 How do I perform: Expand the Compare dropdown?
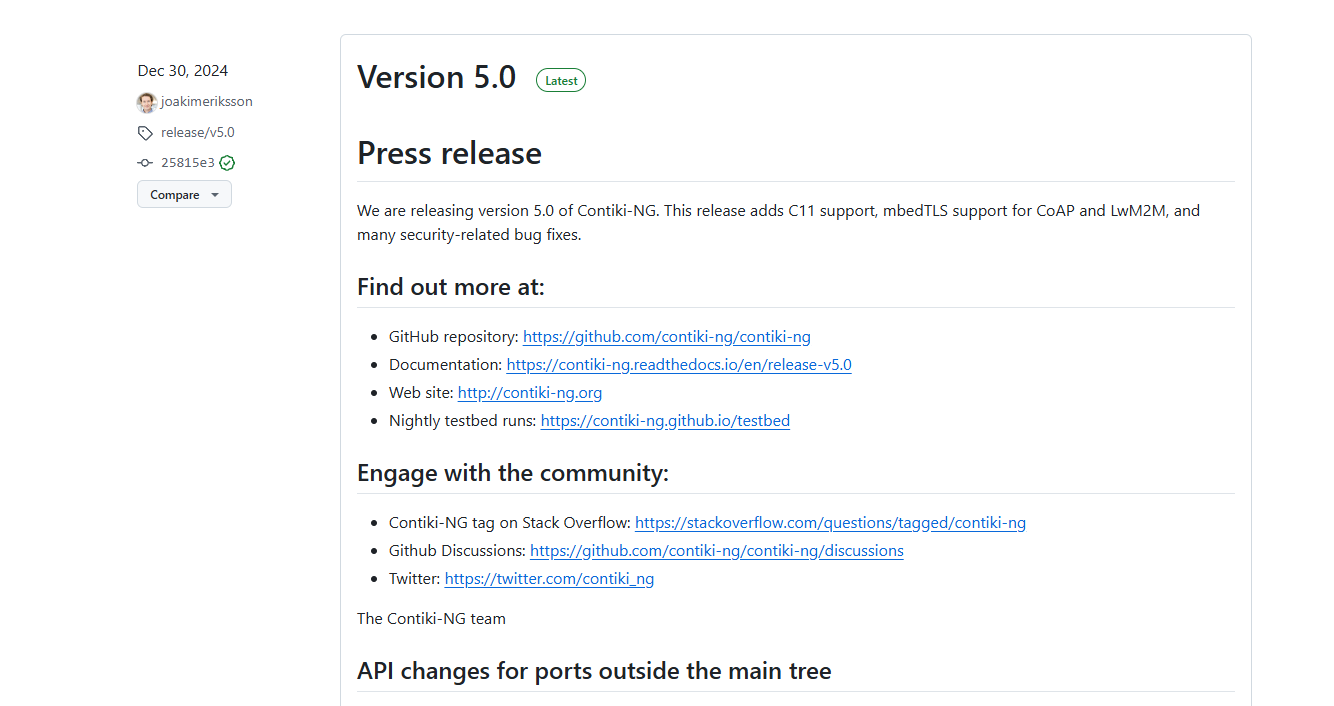pos(184,195)
